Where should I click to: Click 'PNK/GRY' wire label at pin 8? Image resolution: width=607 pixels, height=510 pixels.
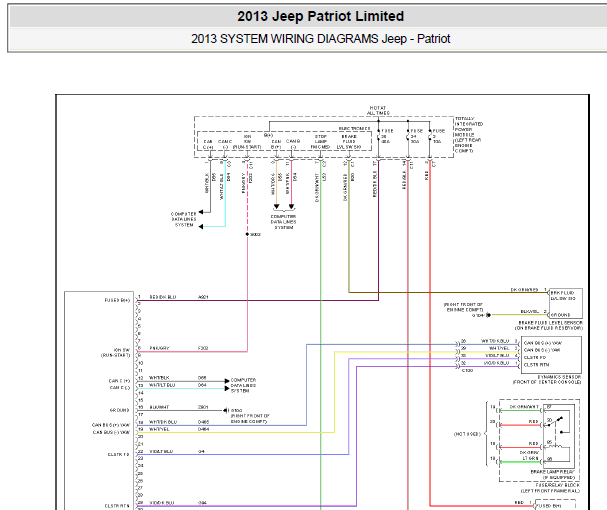tap(159, 348)
